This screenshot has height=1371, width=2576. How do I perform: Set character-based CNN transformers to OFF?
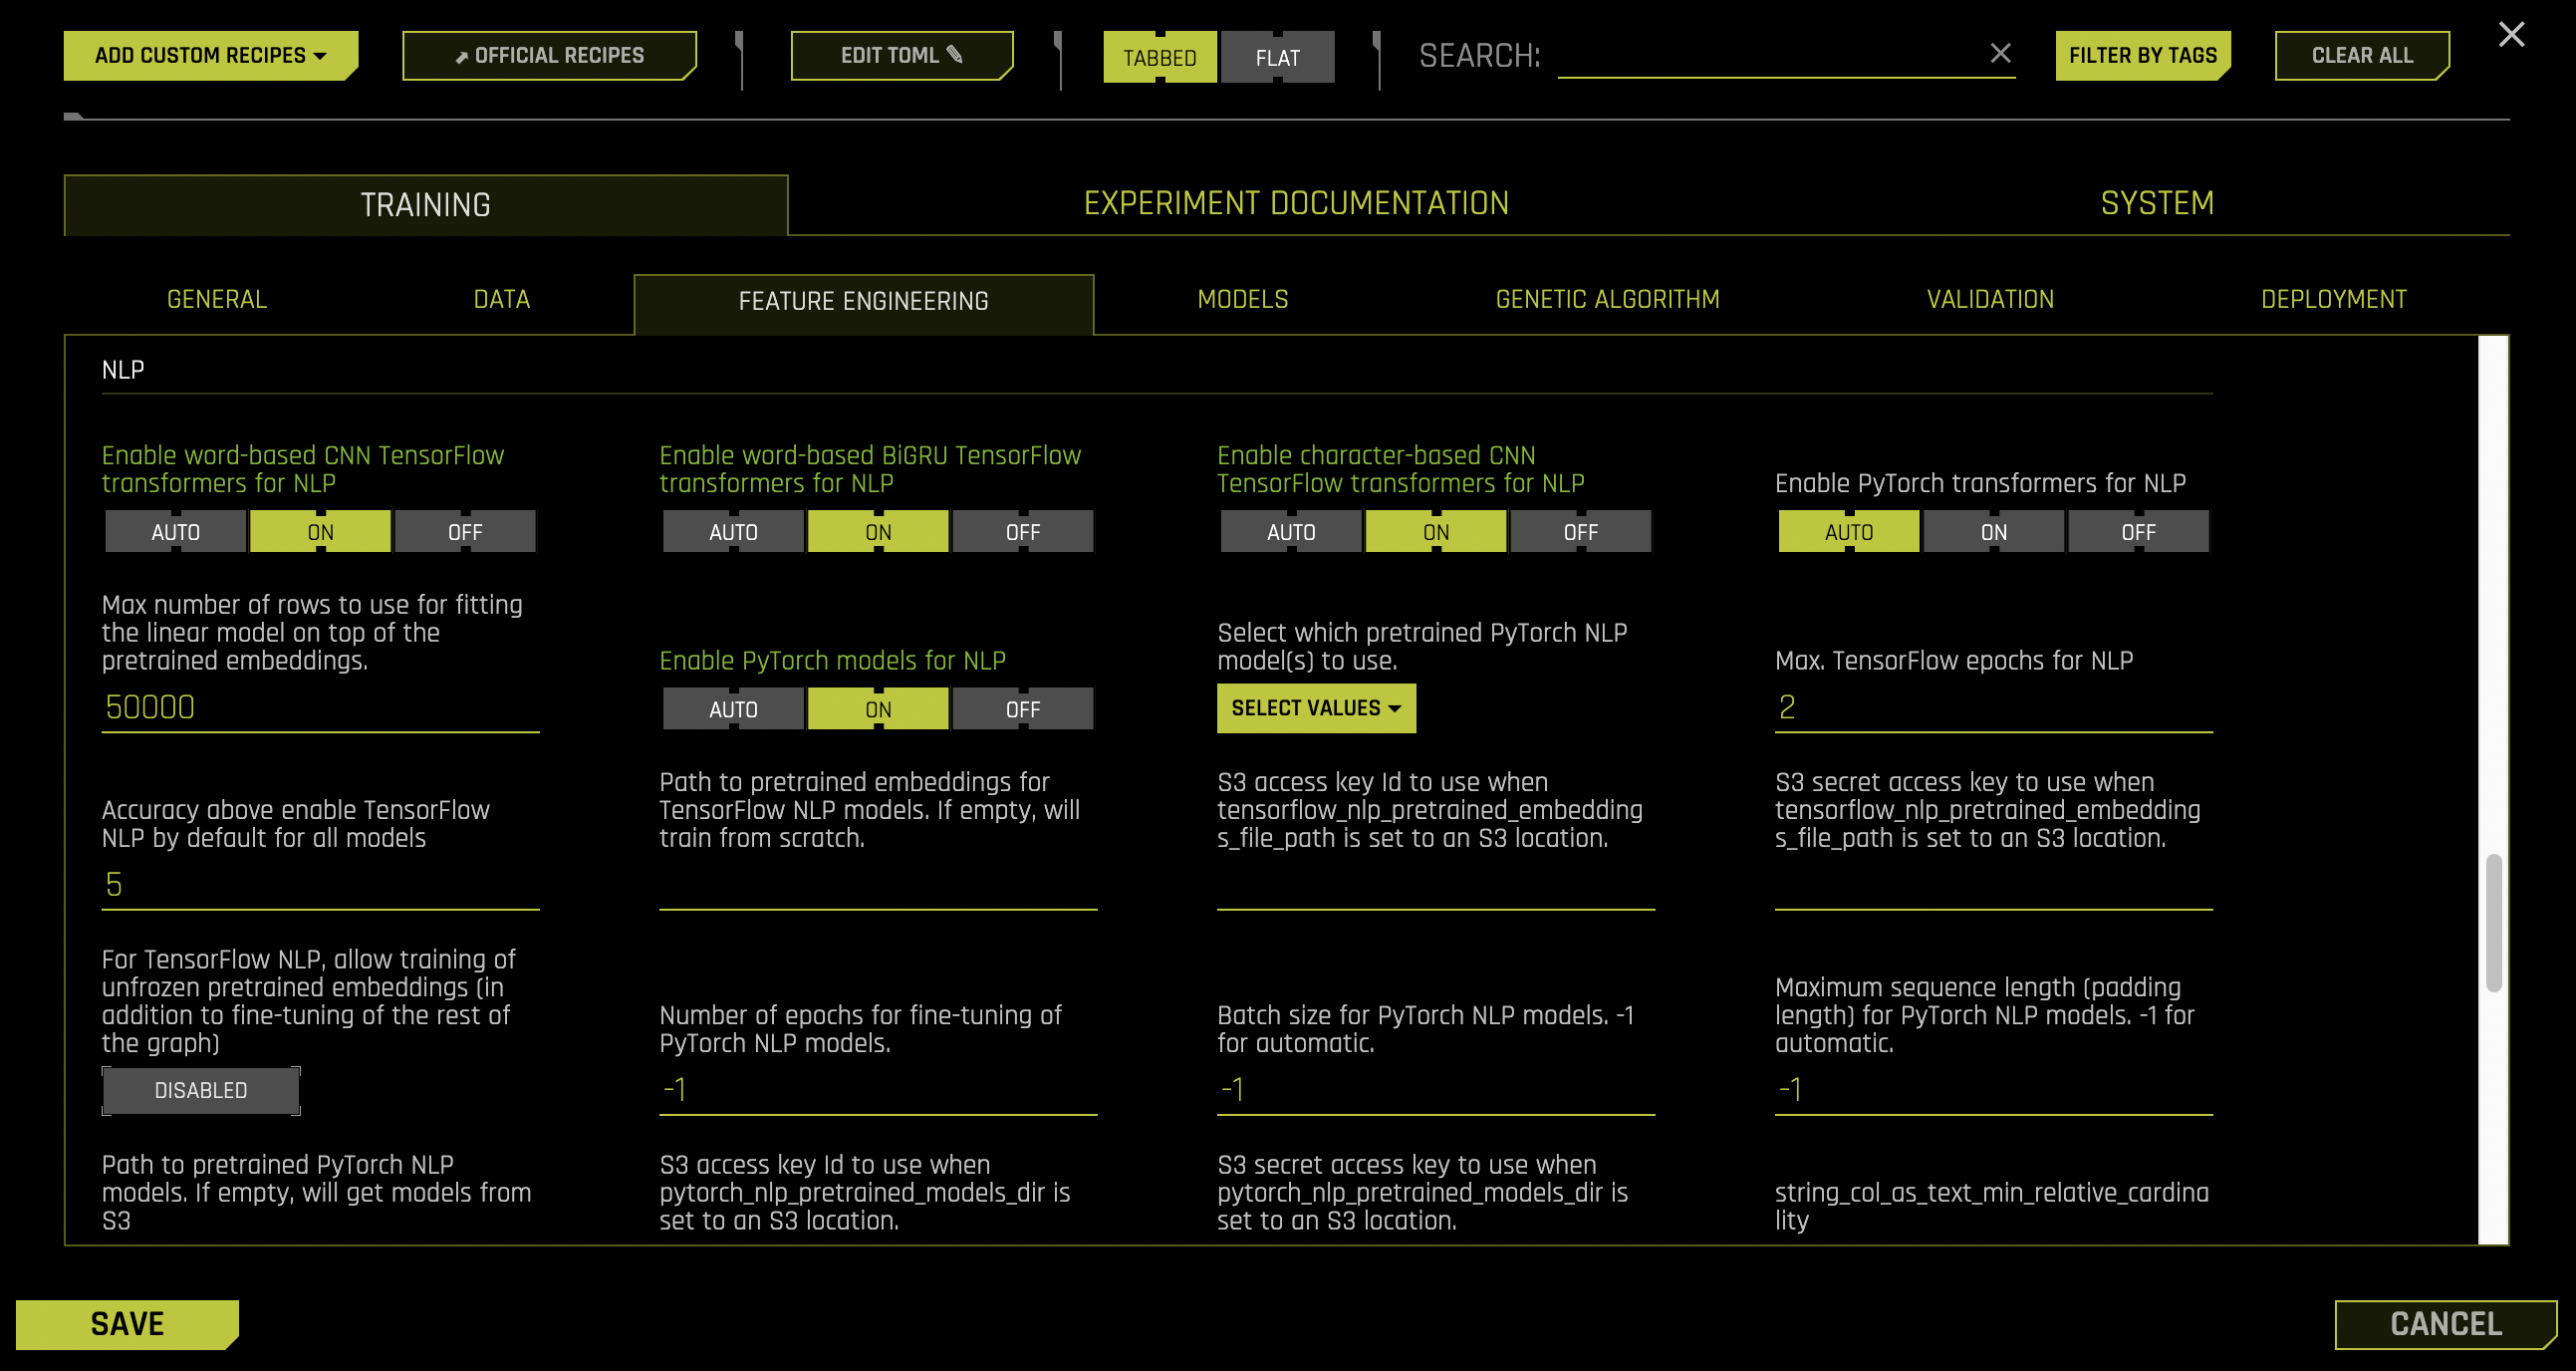click(1580, 531)
